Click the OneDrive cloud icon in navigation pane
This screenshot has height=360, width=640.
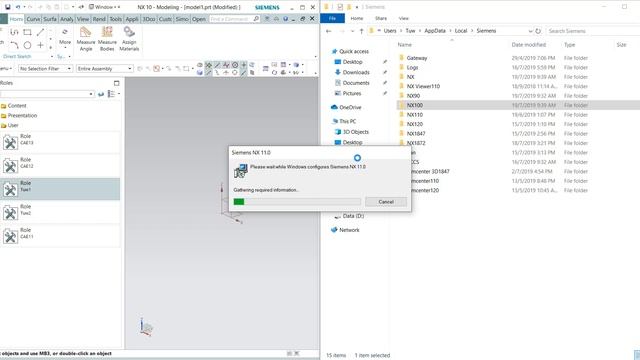tap(334, 107)
